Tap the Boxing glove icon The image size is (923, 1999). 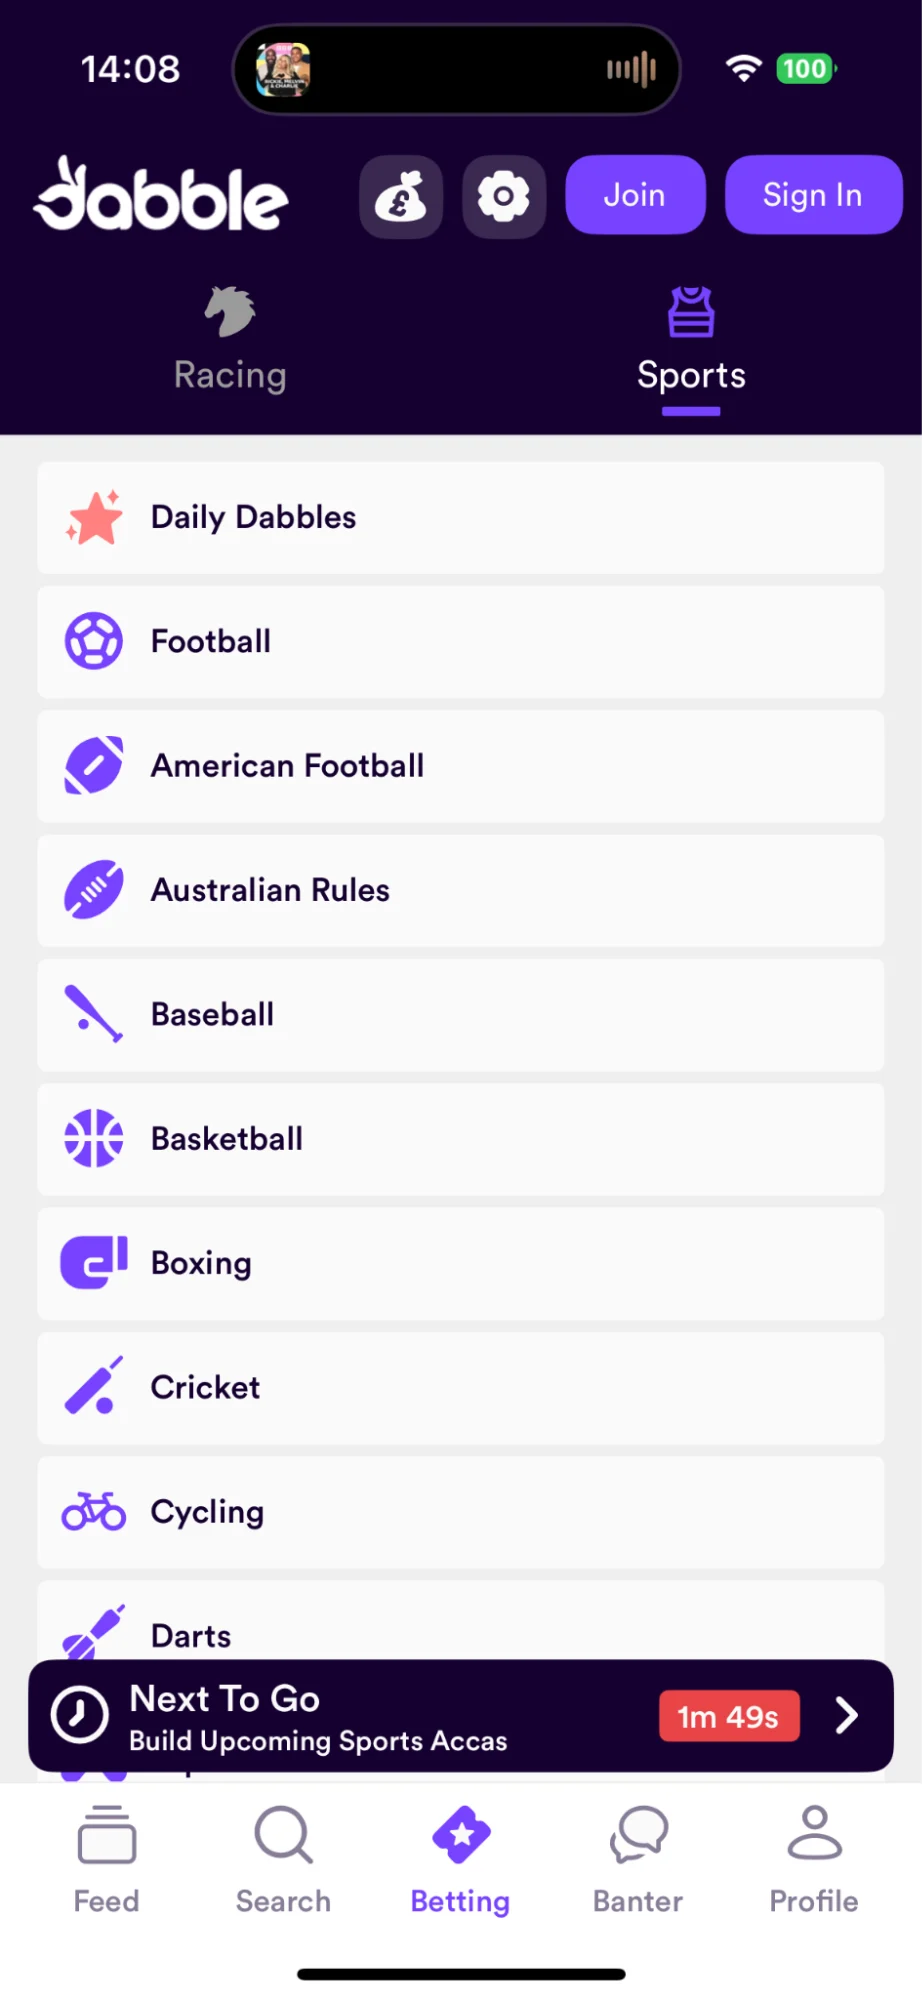94,1263
